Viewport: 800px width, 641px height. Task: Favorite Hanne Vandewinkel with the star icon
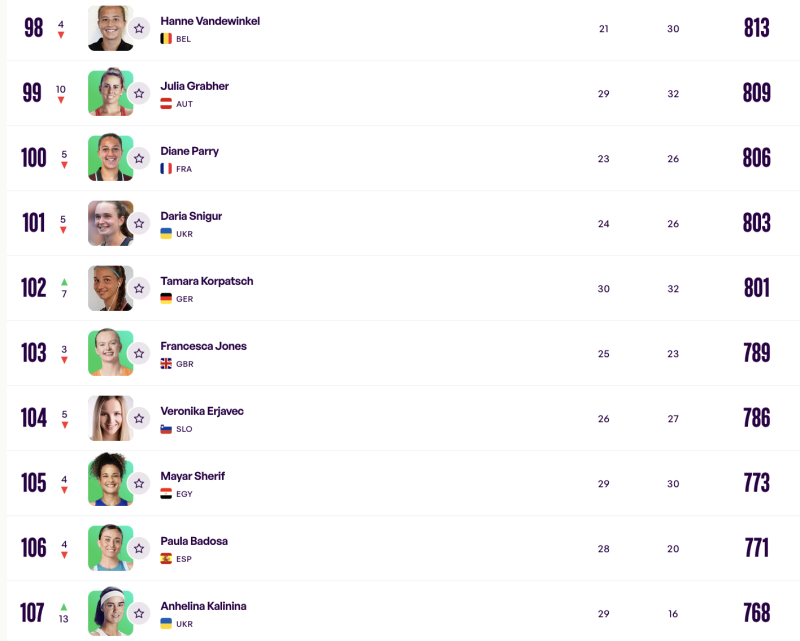[x=139, y=28]
